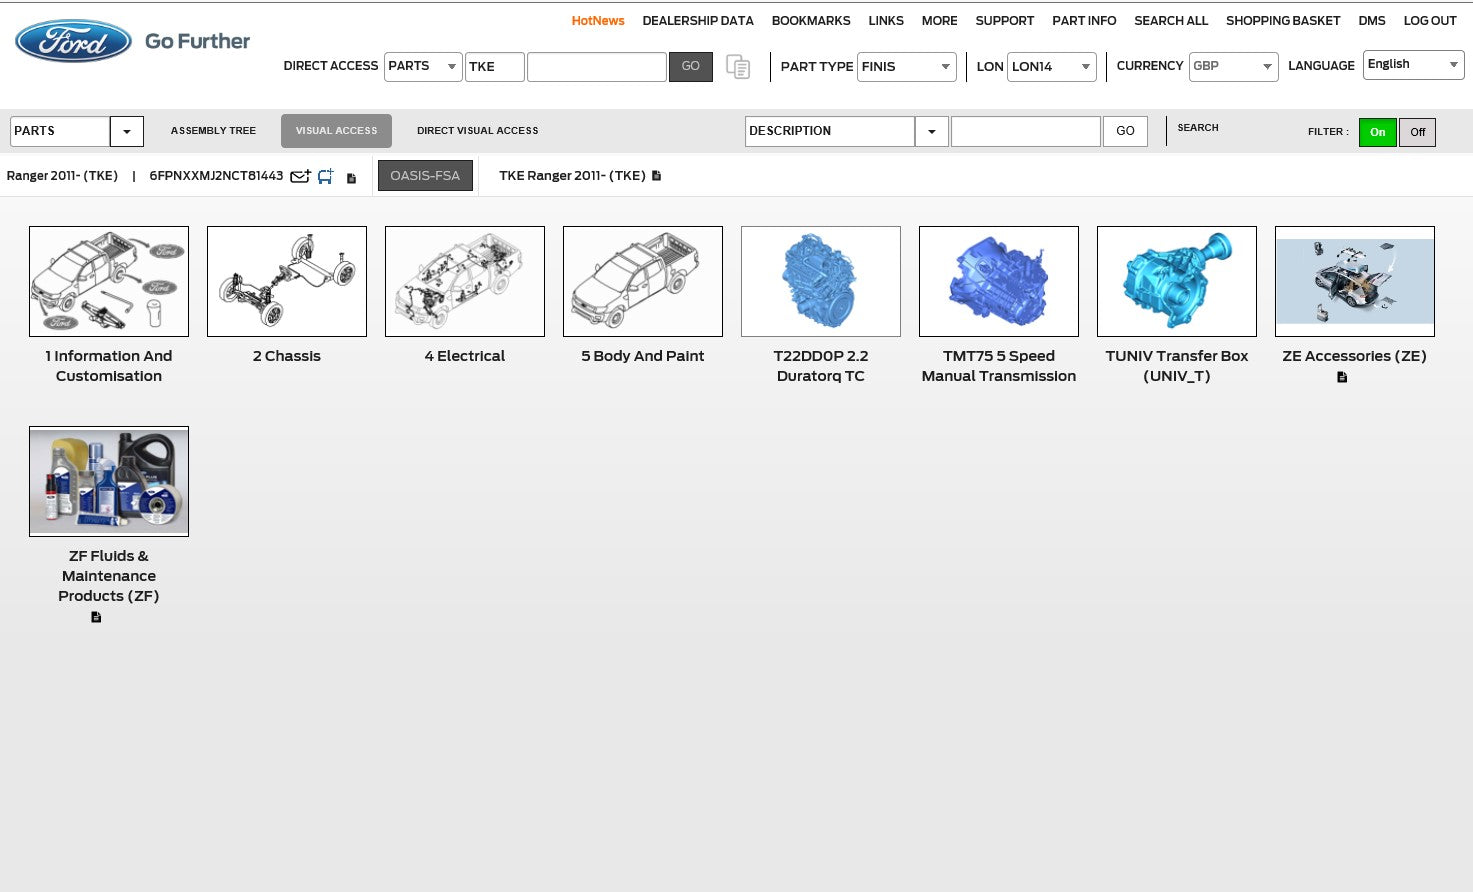Turn the filter Off
The image size is (1473, 892).
click(x=1417, y=132)
